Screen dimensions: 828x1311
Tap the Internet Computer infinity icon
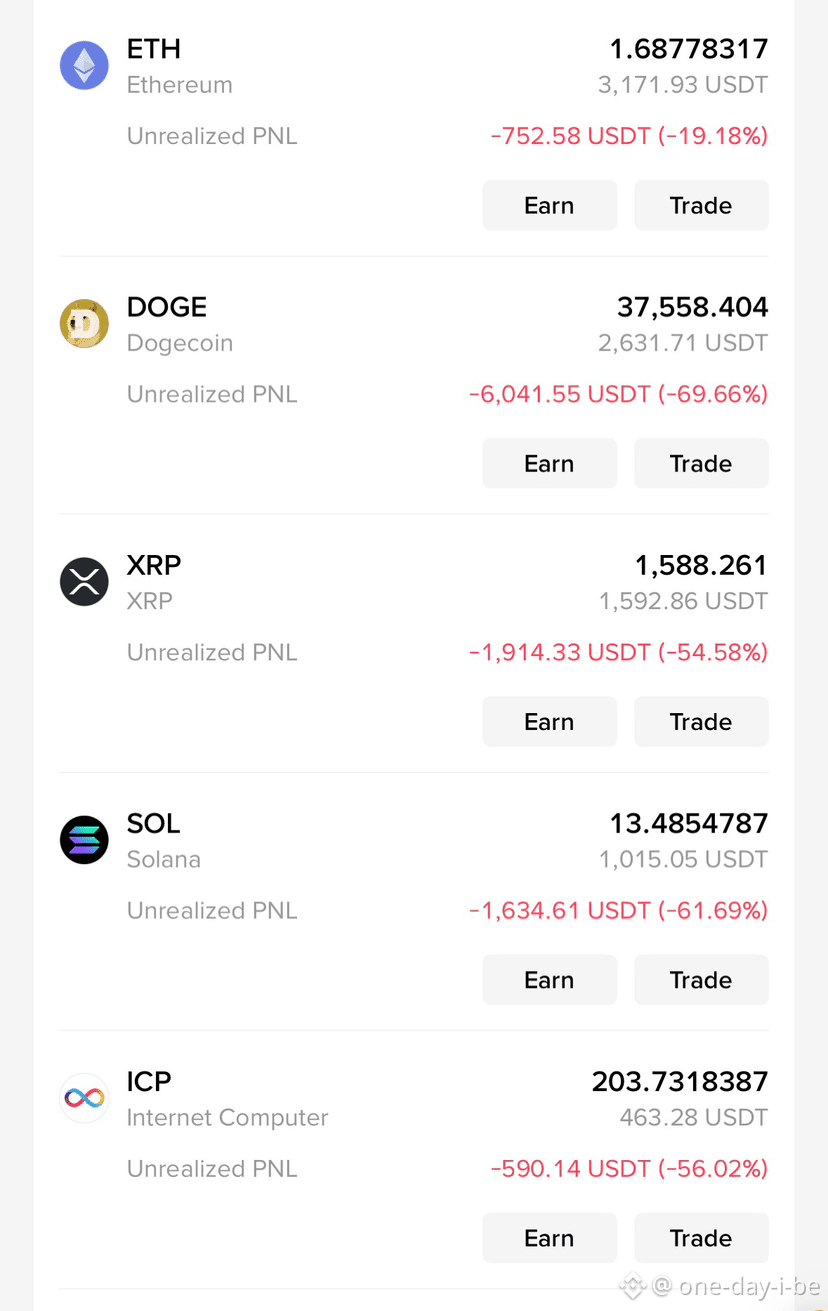[84, 1098]
